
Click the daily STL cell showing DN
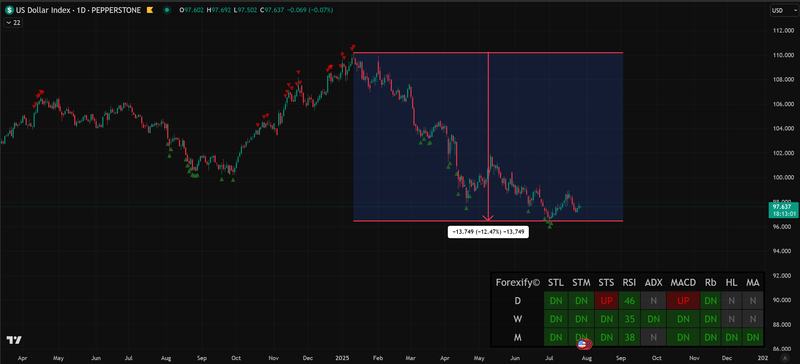(x=556, y=301)
